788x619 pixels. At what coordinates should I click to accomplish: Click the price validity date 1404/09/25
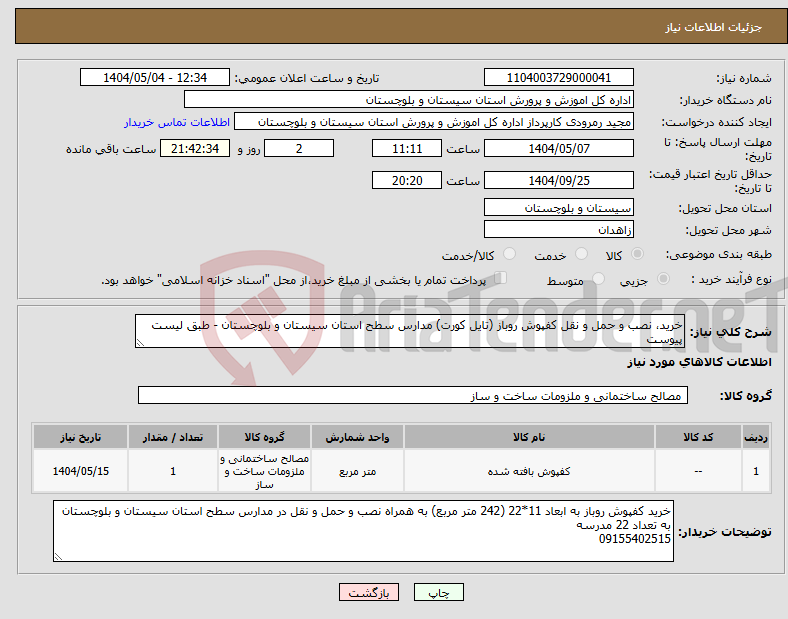pos(558,180)
